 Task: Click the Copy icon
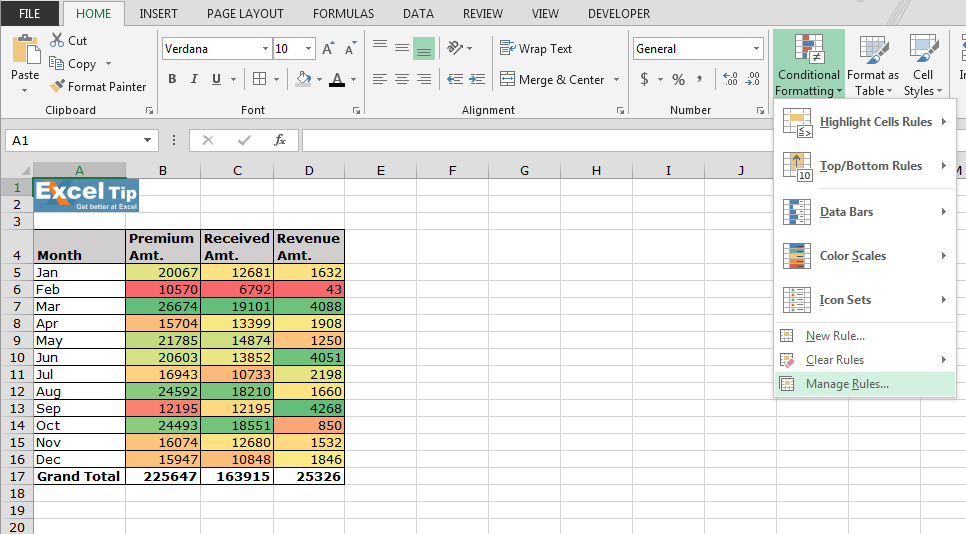click(x=57, y=63)
